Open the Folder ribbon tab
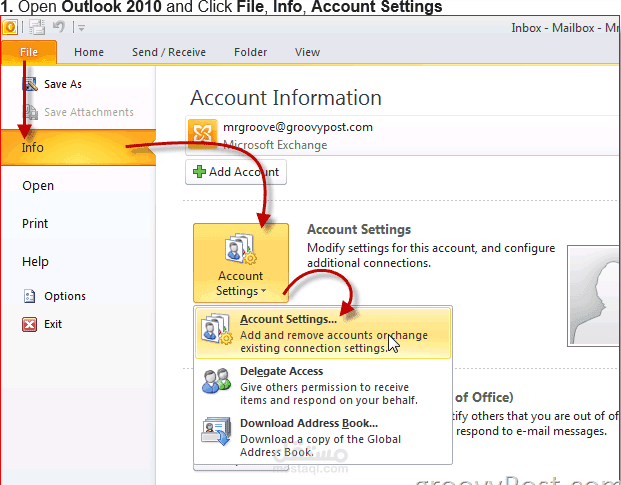Screen dimensions: 621x485 (x=250, y=52)
